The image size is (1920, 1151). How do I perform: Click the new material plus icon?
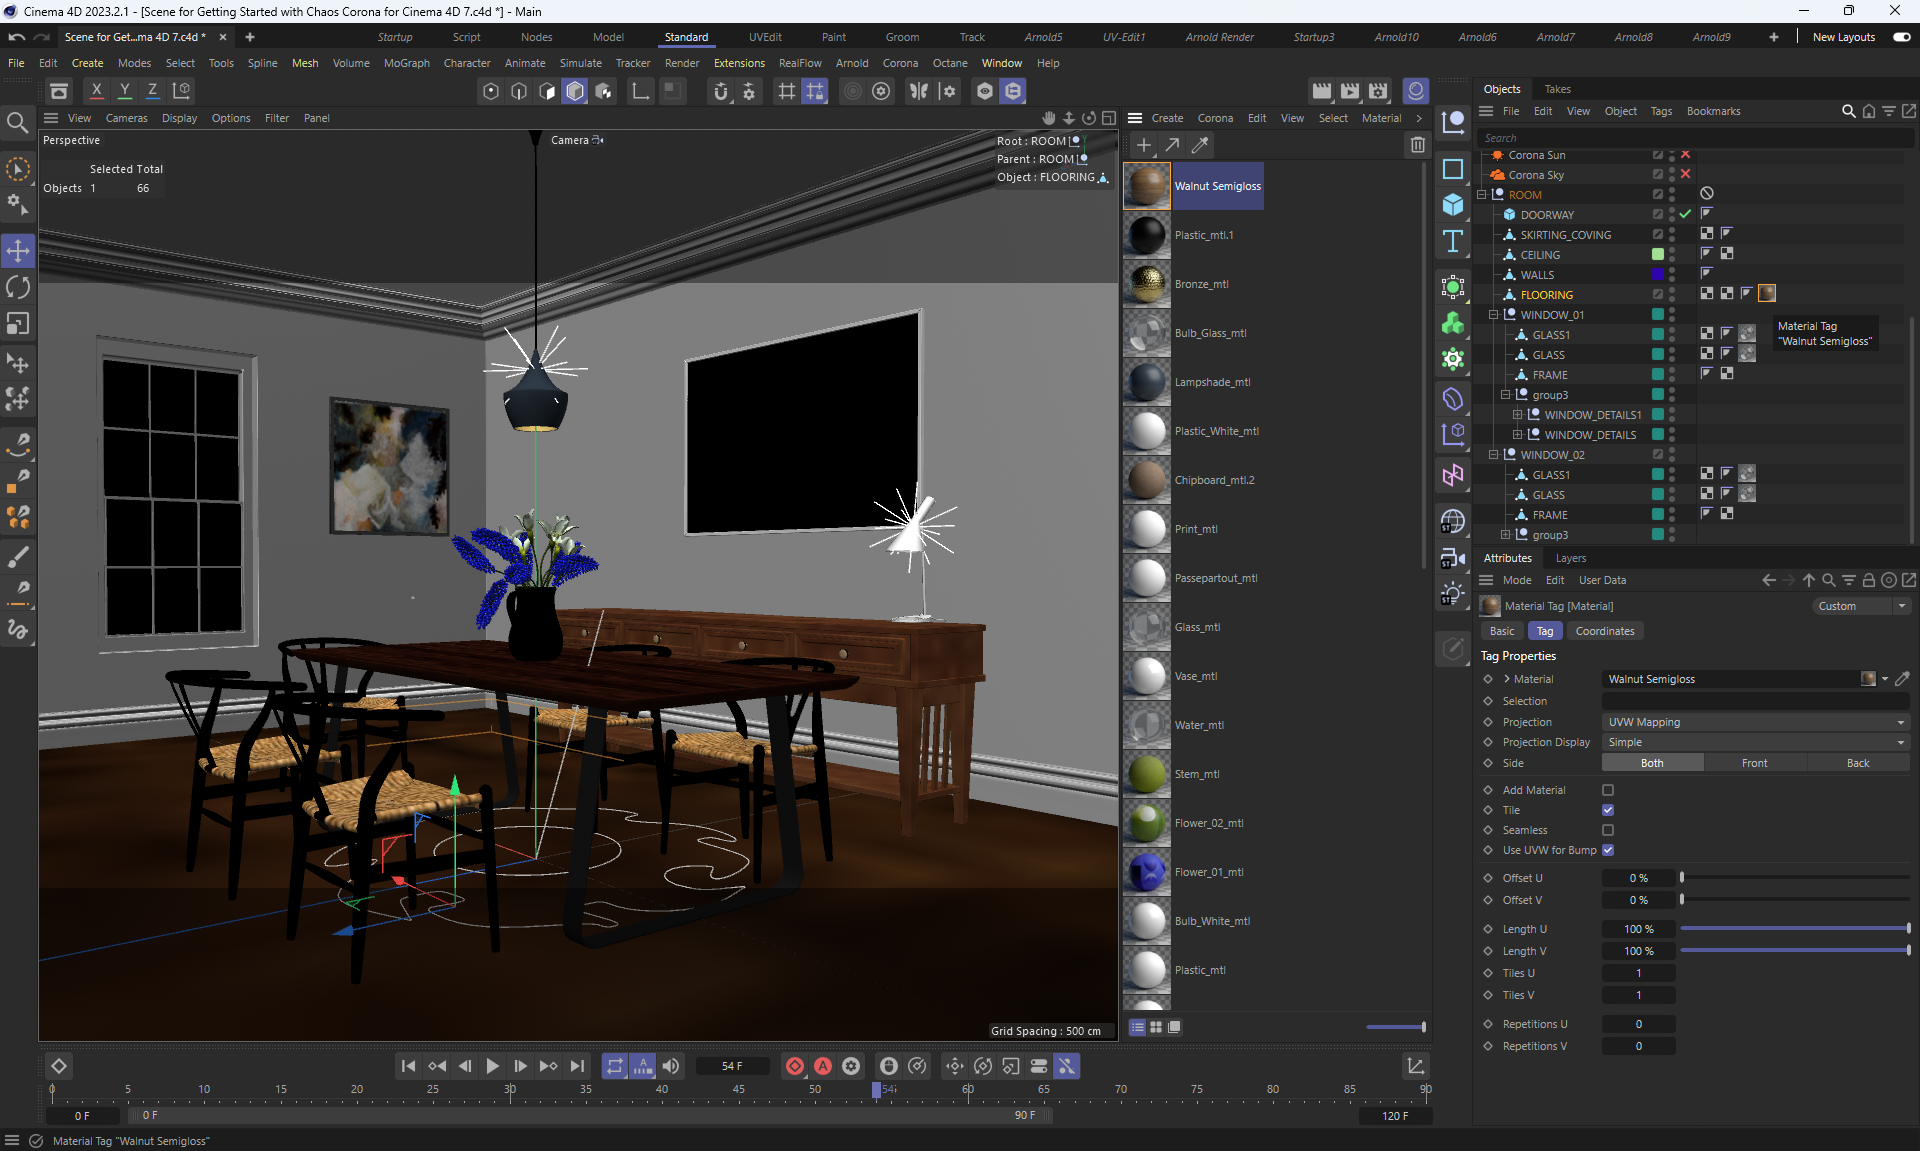coord(1144,145)
